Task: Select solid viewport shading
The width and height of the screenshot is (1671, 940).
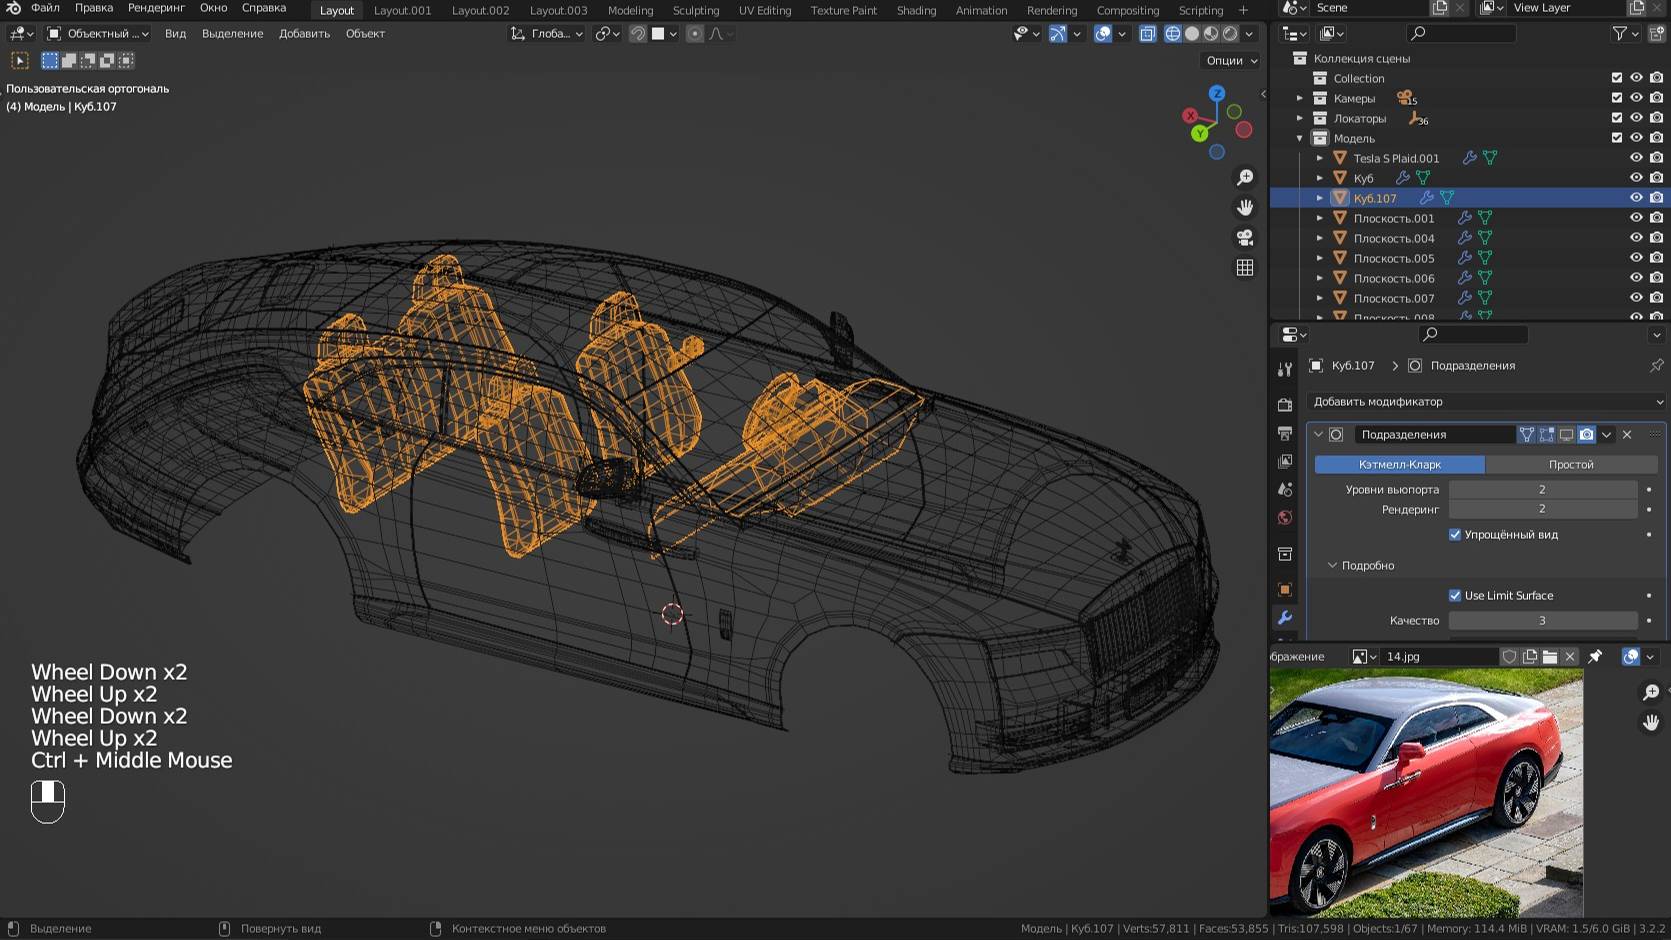Action: (1192, 33)
